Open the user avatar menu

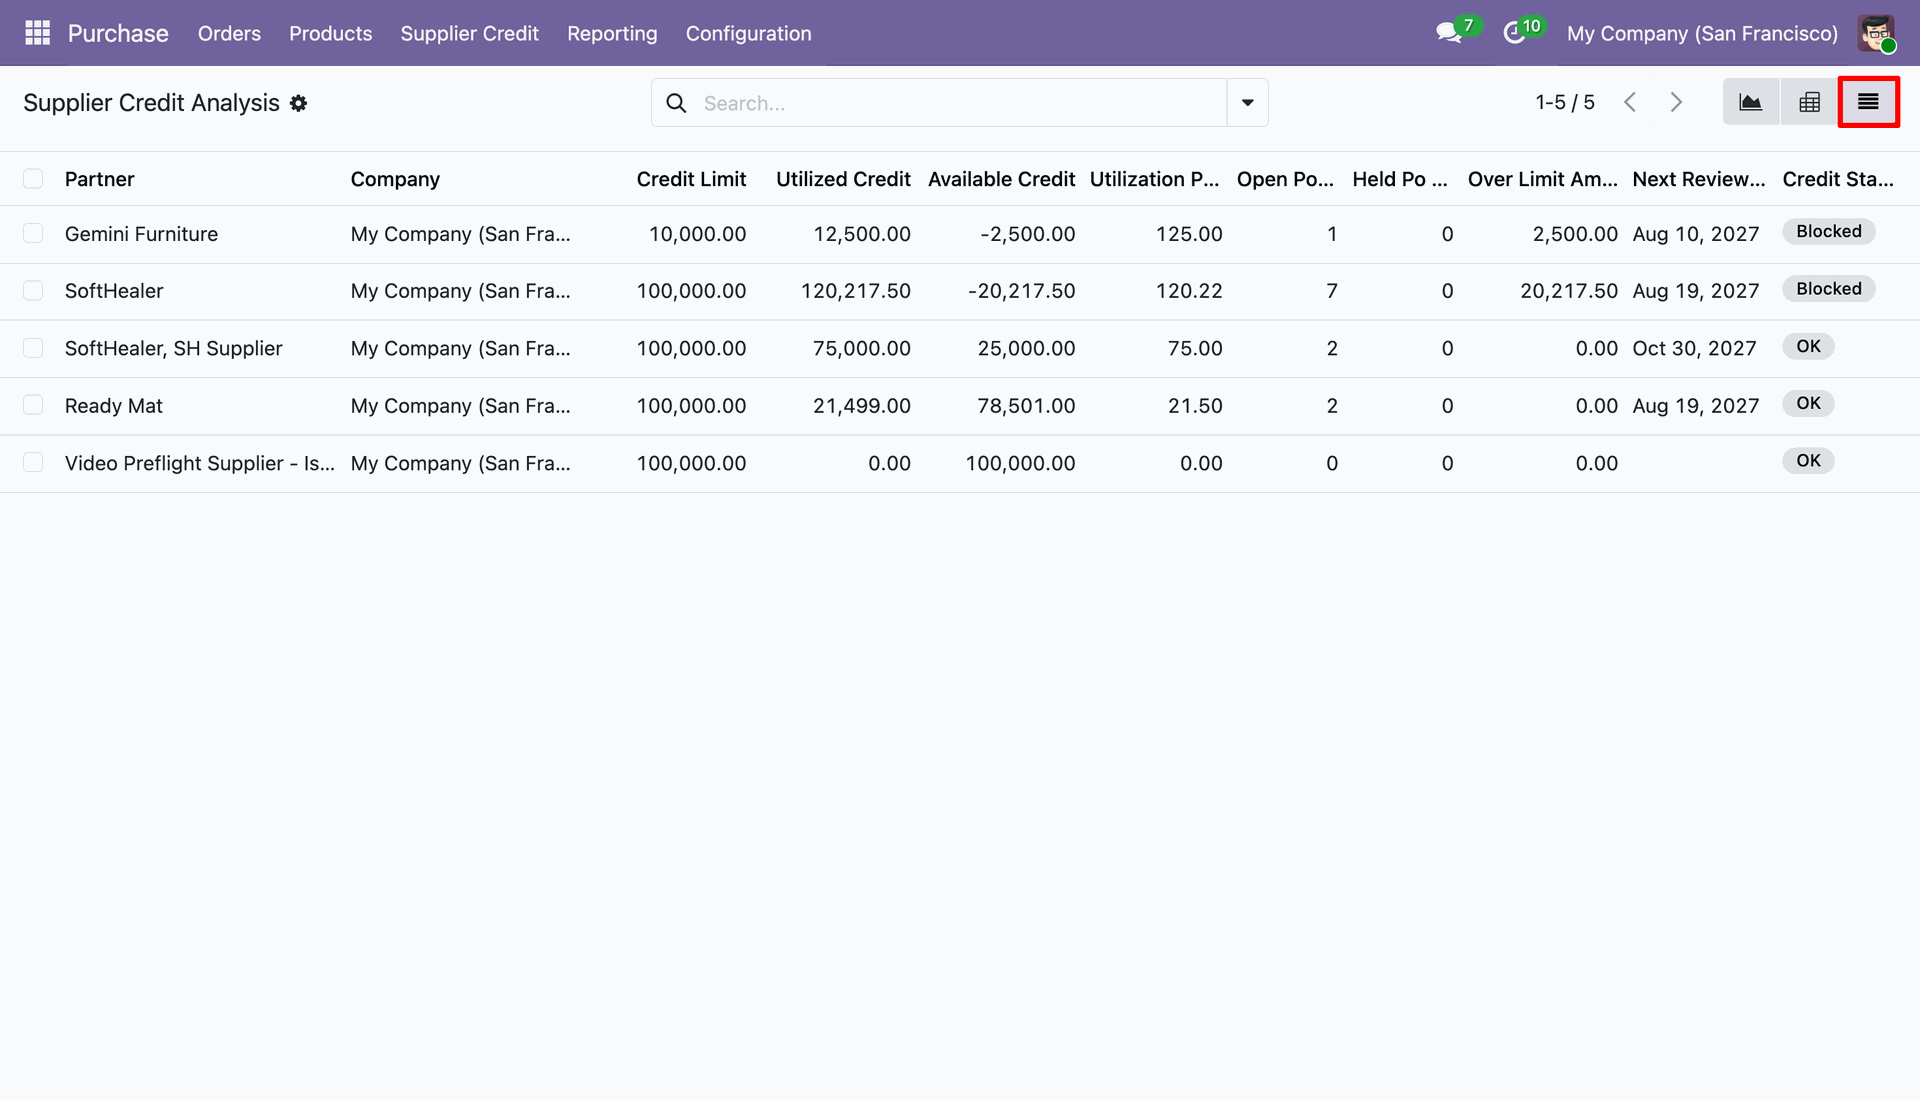point(1876,33)
